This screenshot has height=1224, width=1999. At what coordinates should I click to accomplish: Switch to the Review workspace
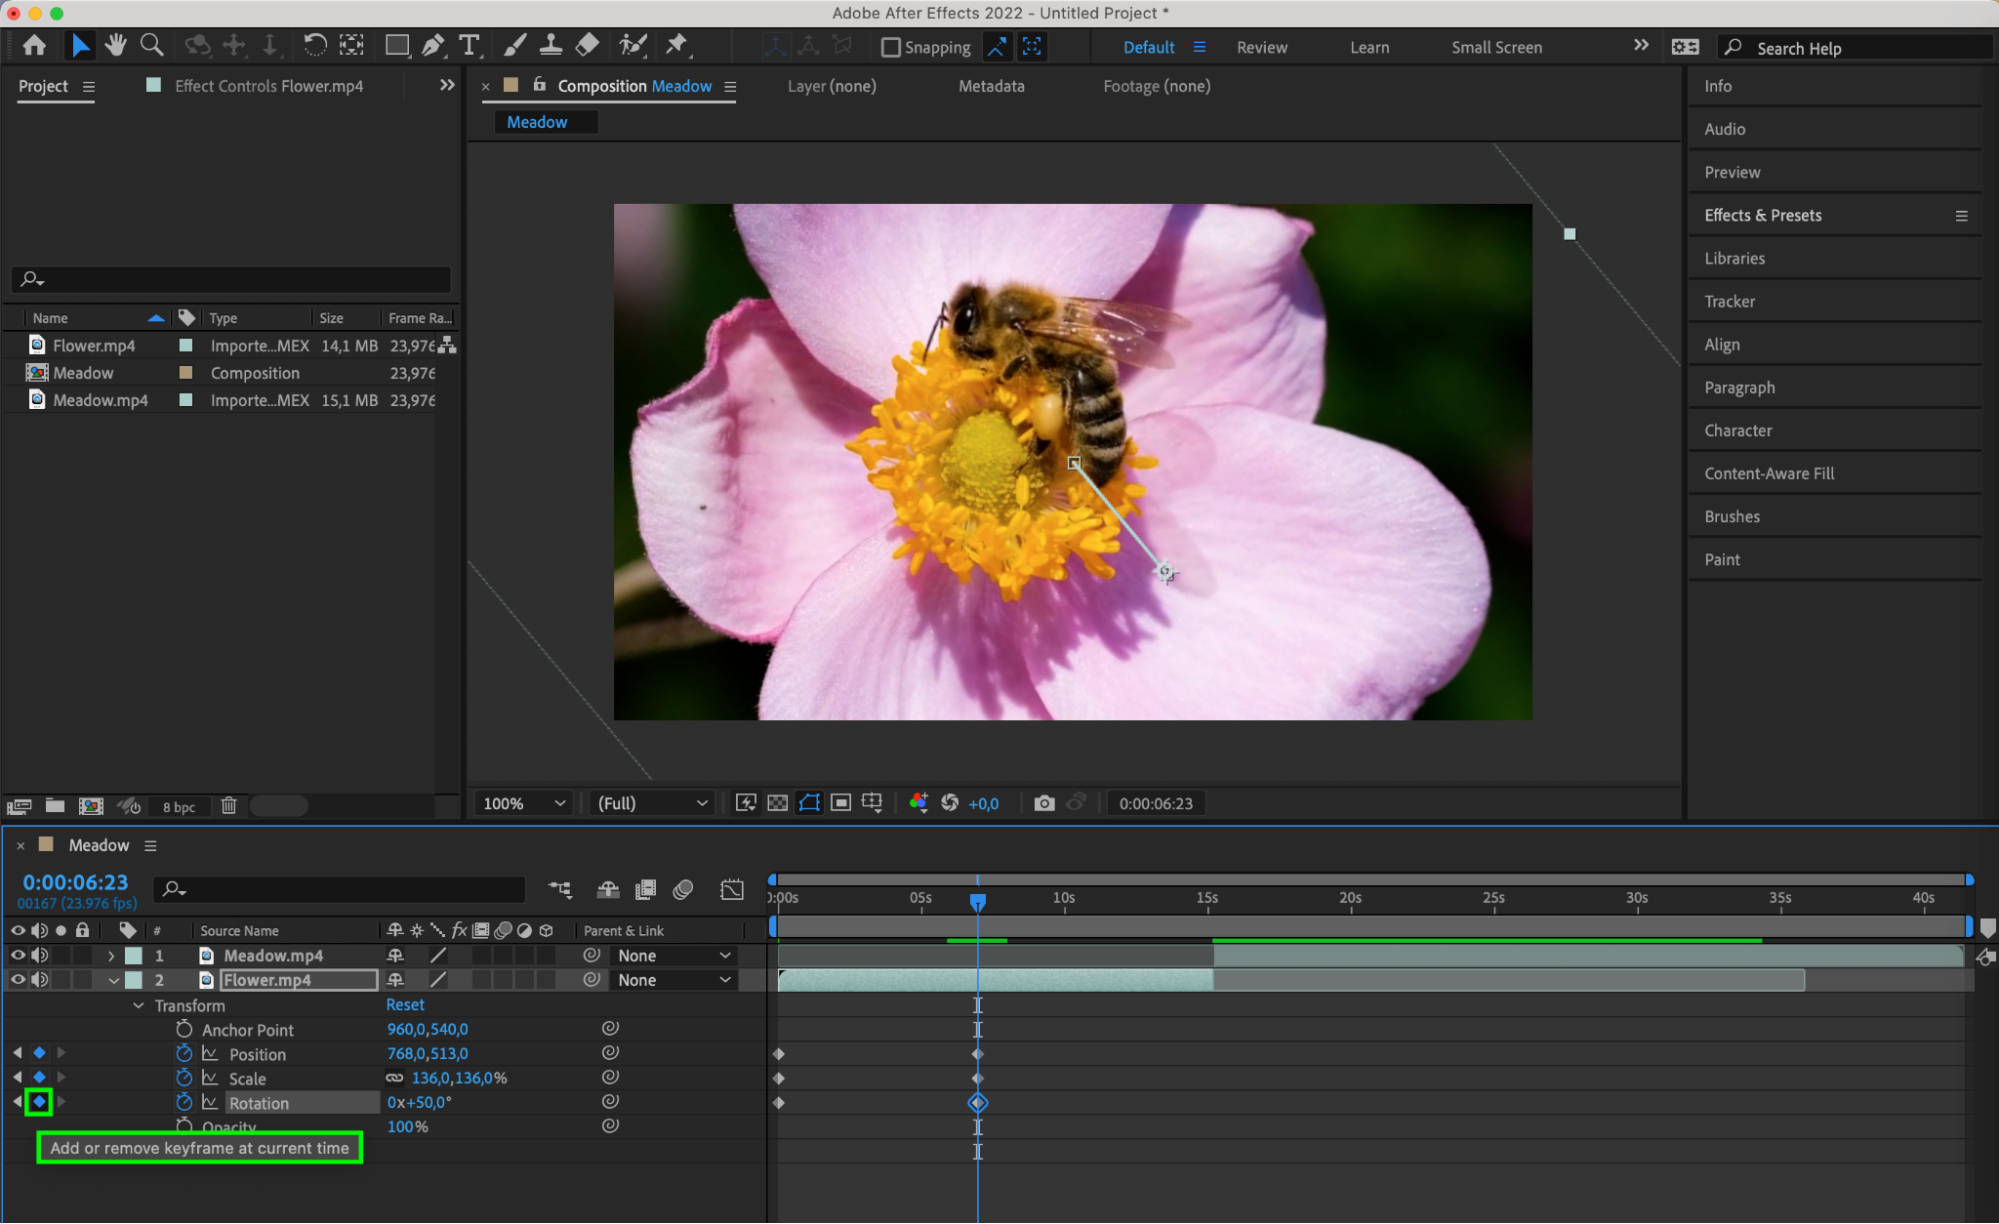pyautogui.click(x=1261, y=47)
